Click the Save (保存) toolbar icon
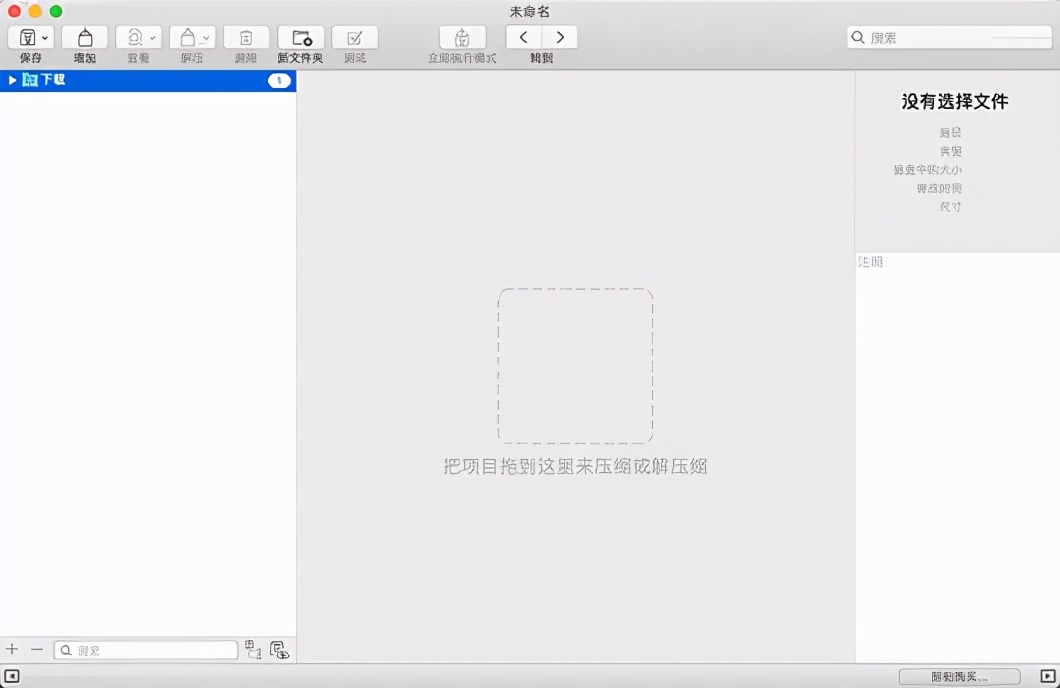Image resolution: width=1060 pixels, height=688 pixels. point(27,38)
